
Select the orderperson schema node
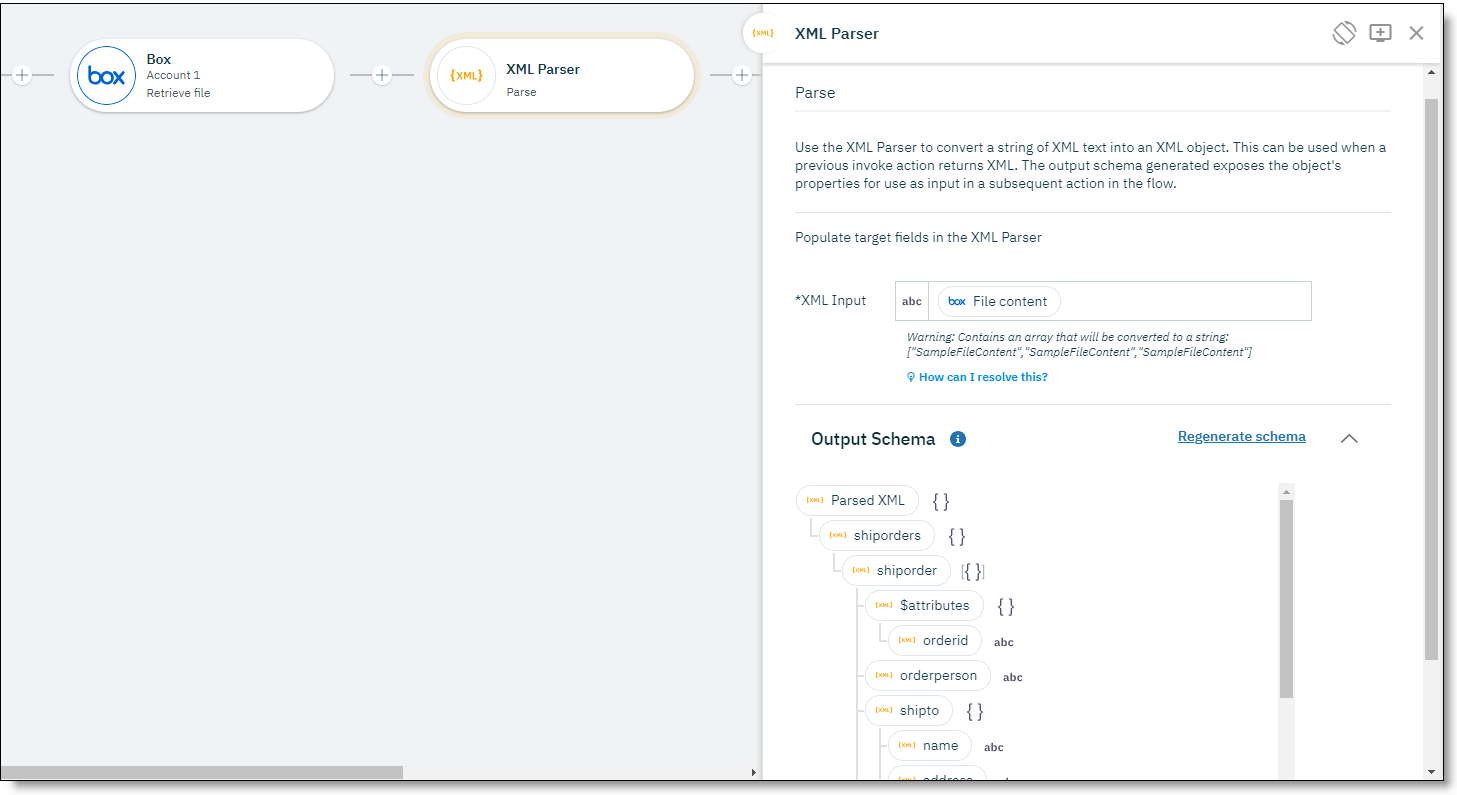tap(927, 675)
